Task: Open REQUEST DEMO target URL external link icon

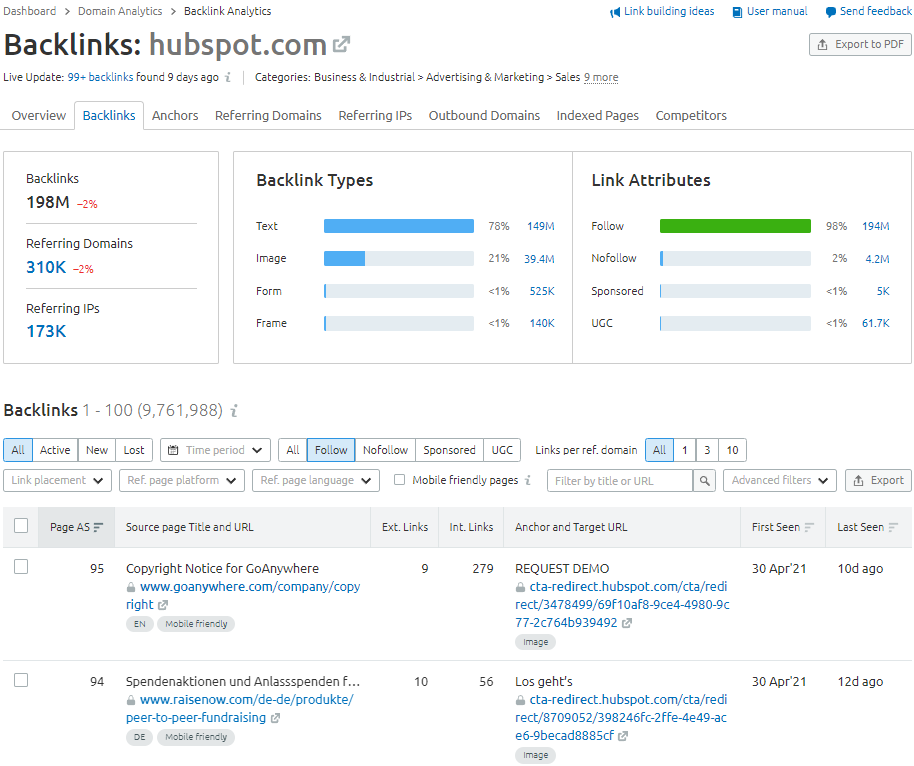Action: pos(627,623)
